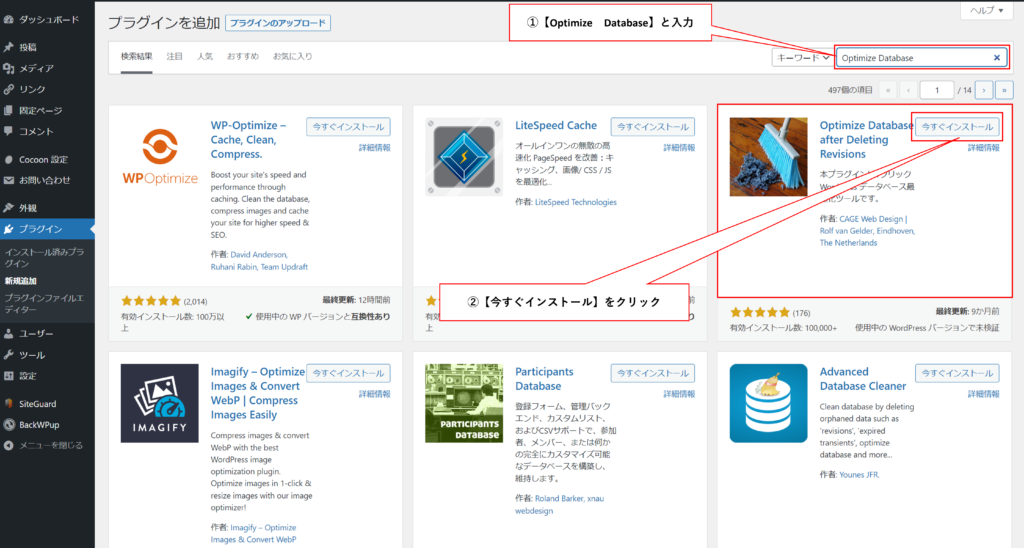Click the Imagify plugin logo thumbnail
The height and width of the screenshot is (548, 1024).
pos(159,403)
